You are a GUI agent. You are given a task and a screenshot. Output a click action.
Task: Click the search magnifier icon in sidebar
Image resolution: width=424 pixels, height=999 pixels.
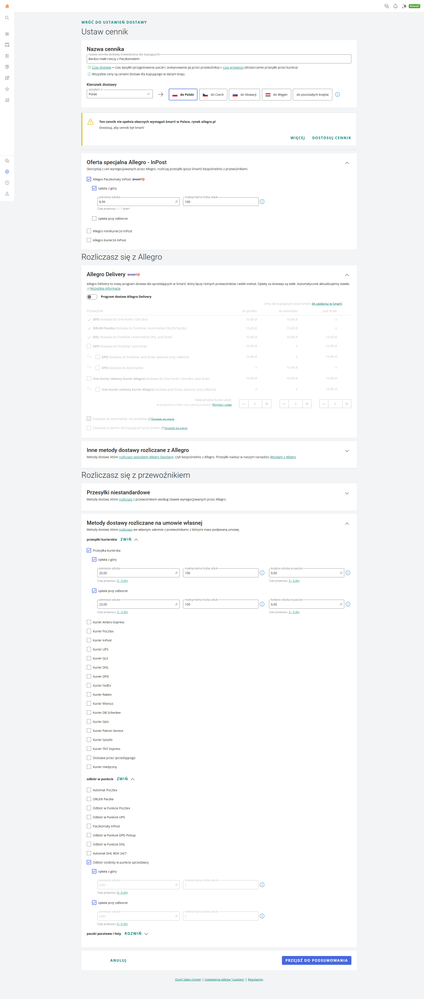7,18
